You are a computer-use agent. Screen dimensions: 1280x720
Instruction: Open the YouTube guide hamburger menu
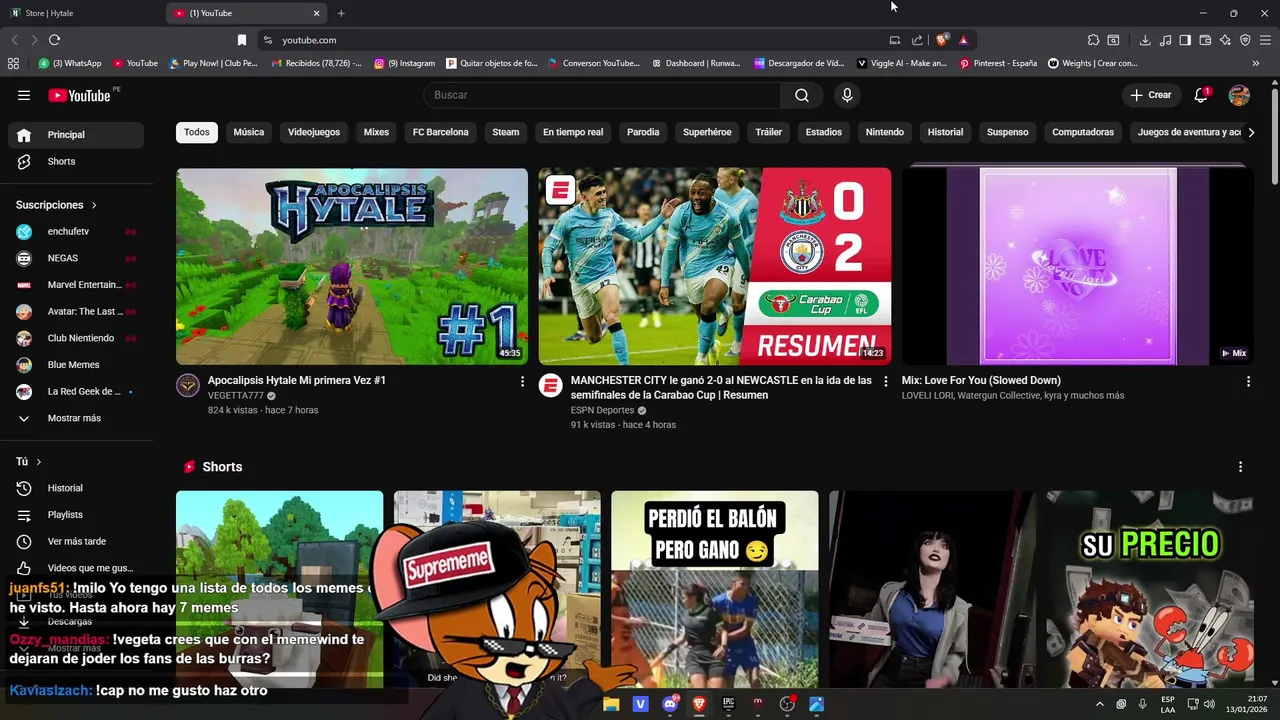point(24,95)
